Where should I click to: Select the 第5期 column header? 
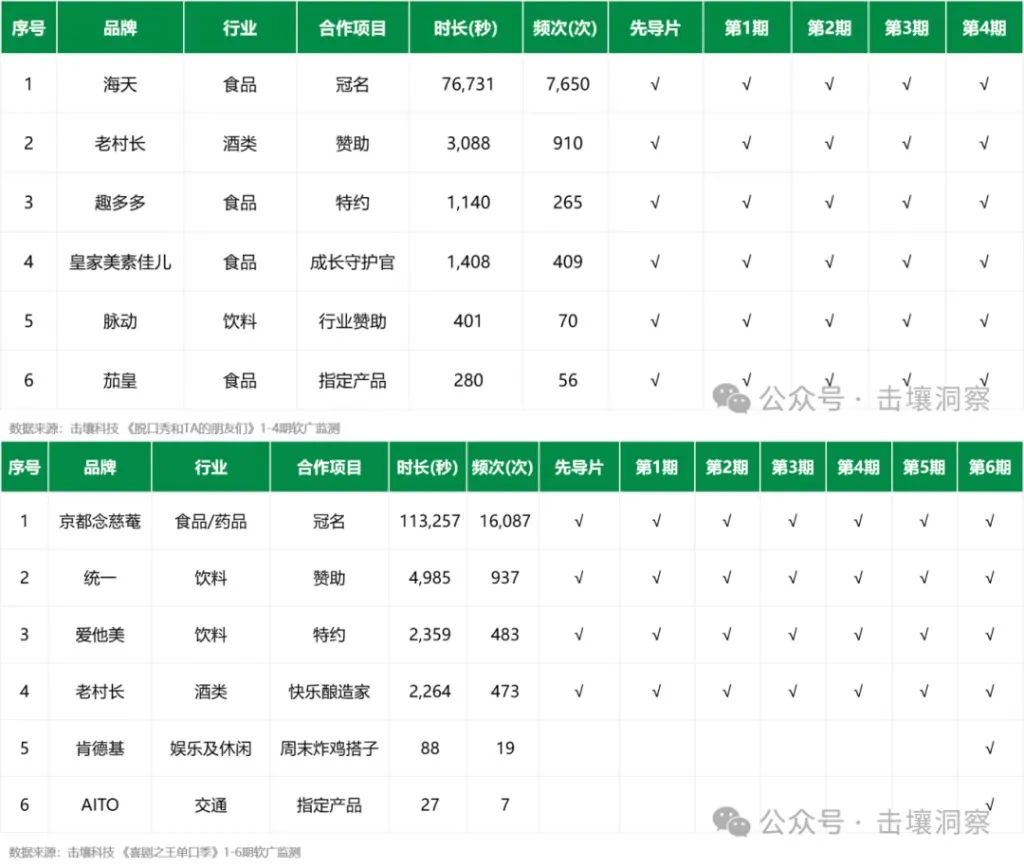[x=925, y=467]
